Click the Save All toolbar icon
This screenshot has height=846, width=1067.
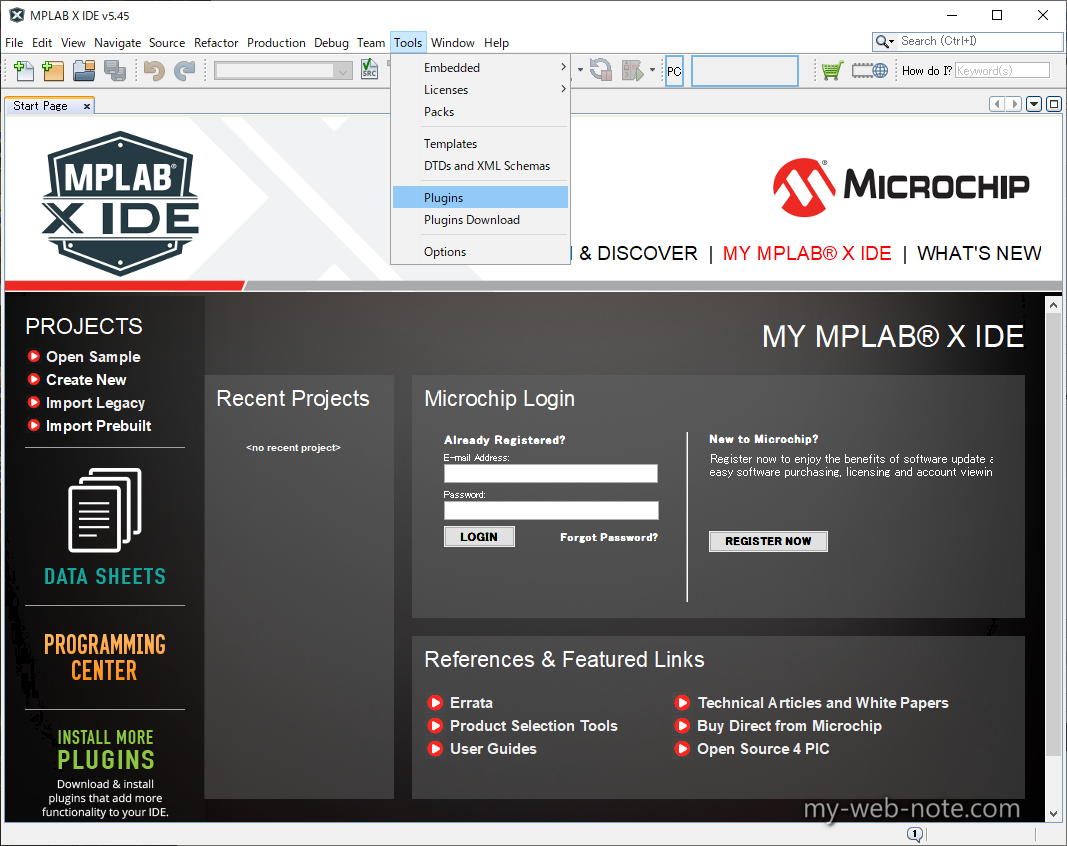point(115,71)
